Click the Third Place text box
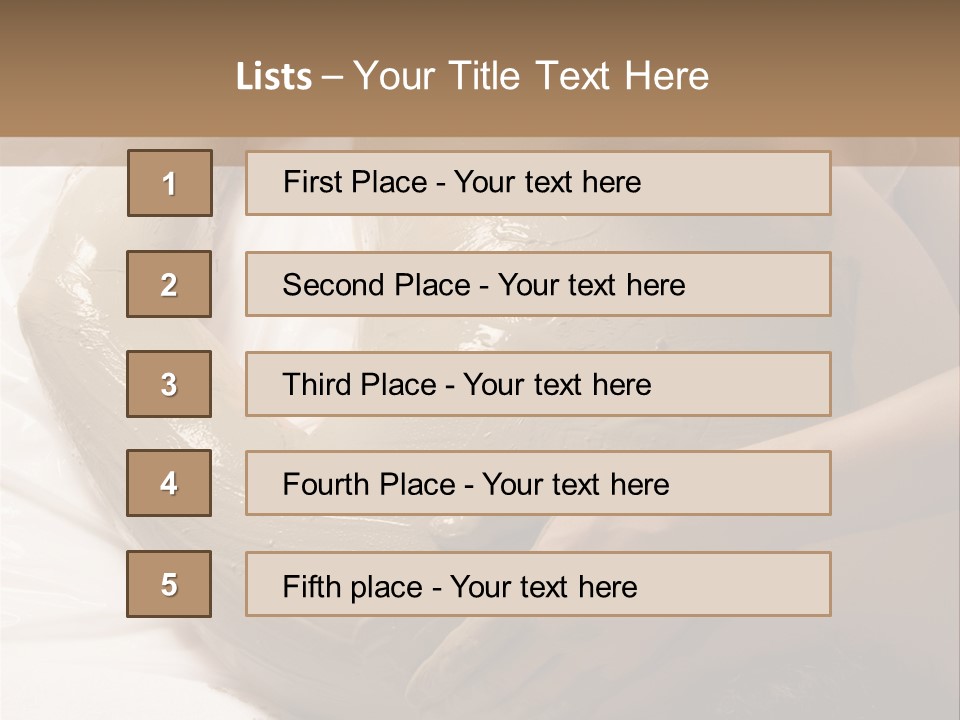 538,384
